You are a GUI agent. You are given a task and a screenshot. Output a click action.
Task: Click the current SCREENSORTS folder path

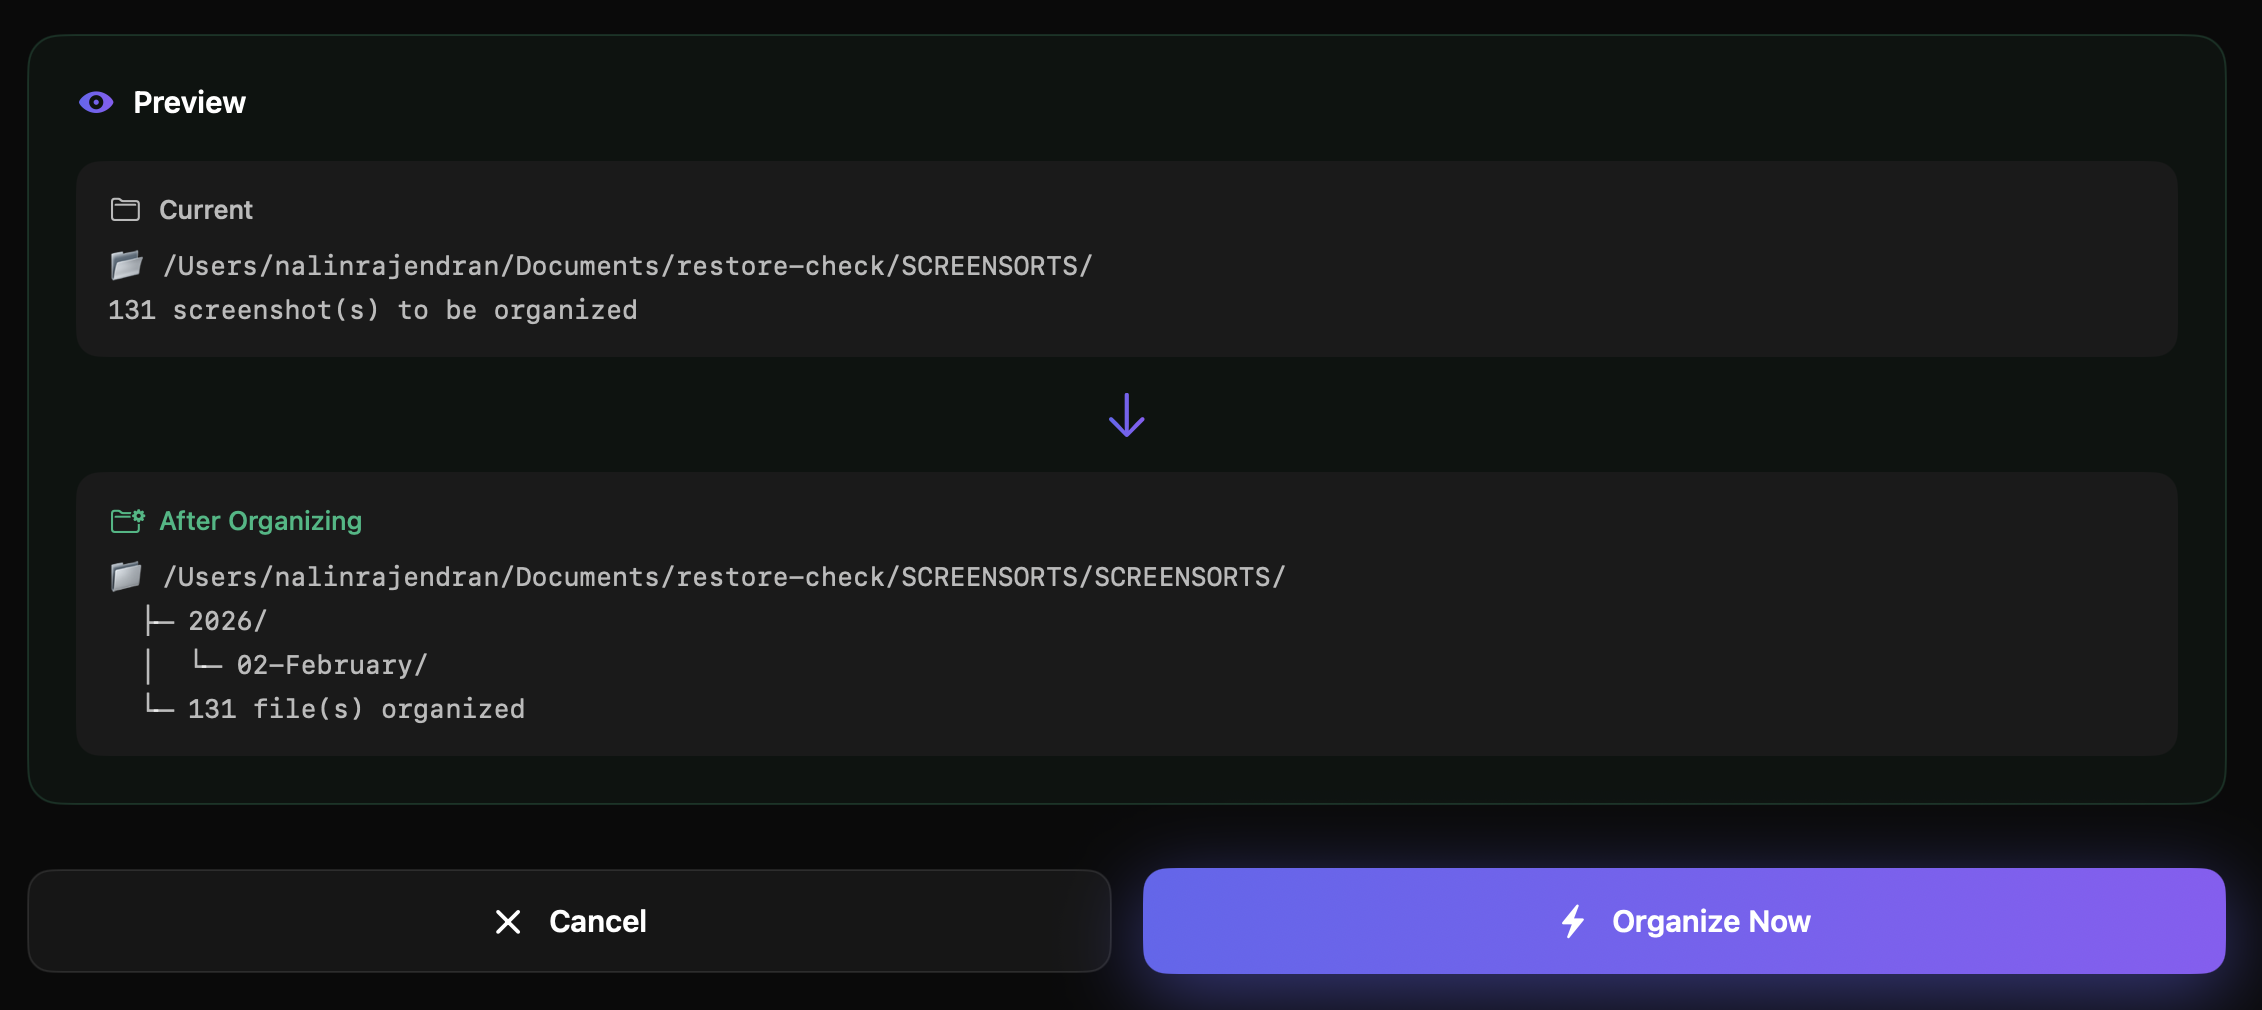click(628, 266)
